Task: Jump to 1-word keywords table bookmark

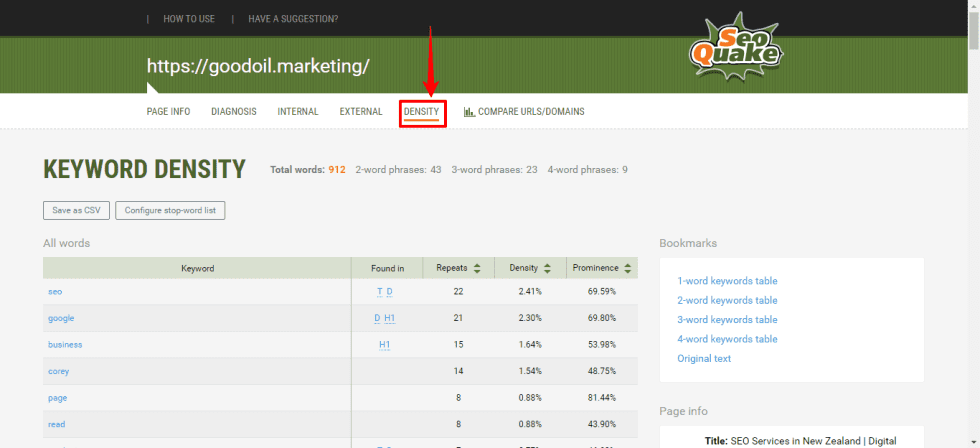Action: point(728,281)
